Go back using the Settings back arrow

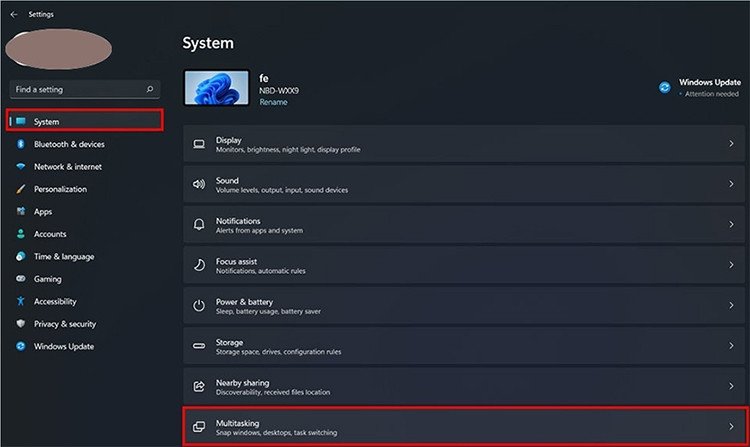[x=13, y=14]
